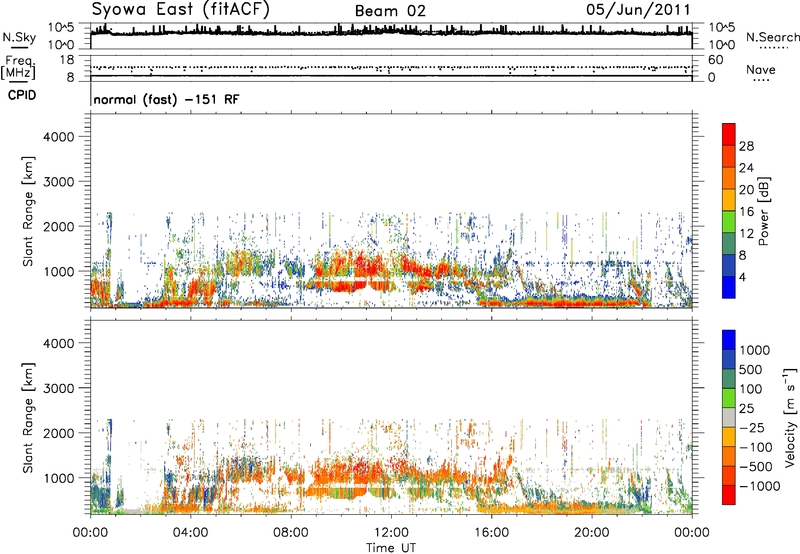800x554 pixels.
Task: Click the "20" value on the power colorbar
Action: pyautogui.click(x=746, y=190)
